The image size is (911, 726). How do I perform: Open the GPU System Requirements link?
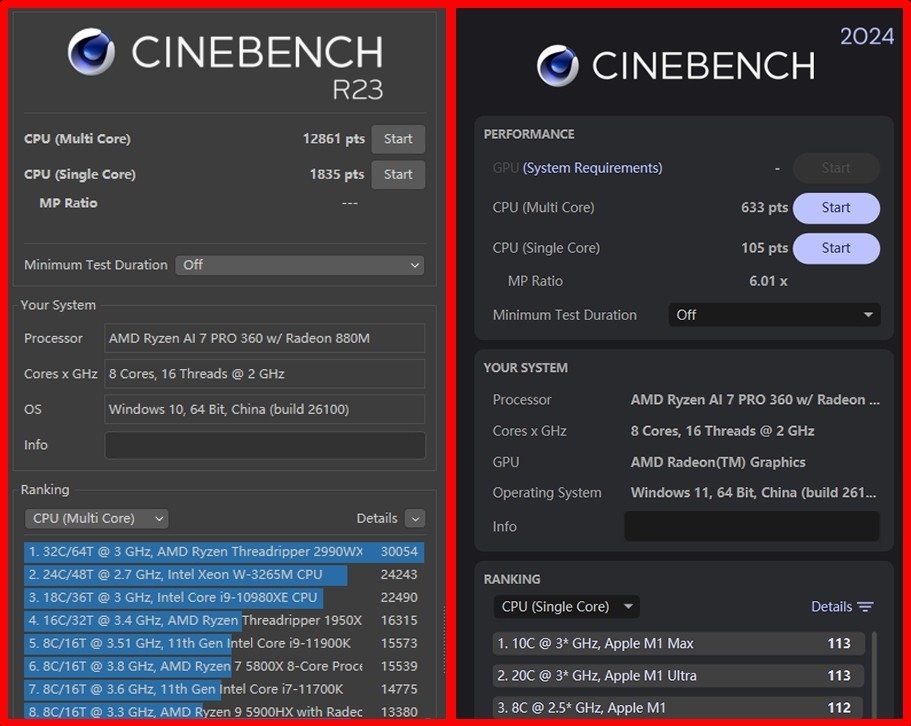[x=592, y=168]
